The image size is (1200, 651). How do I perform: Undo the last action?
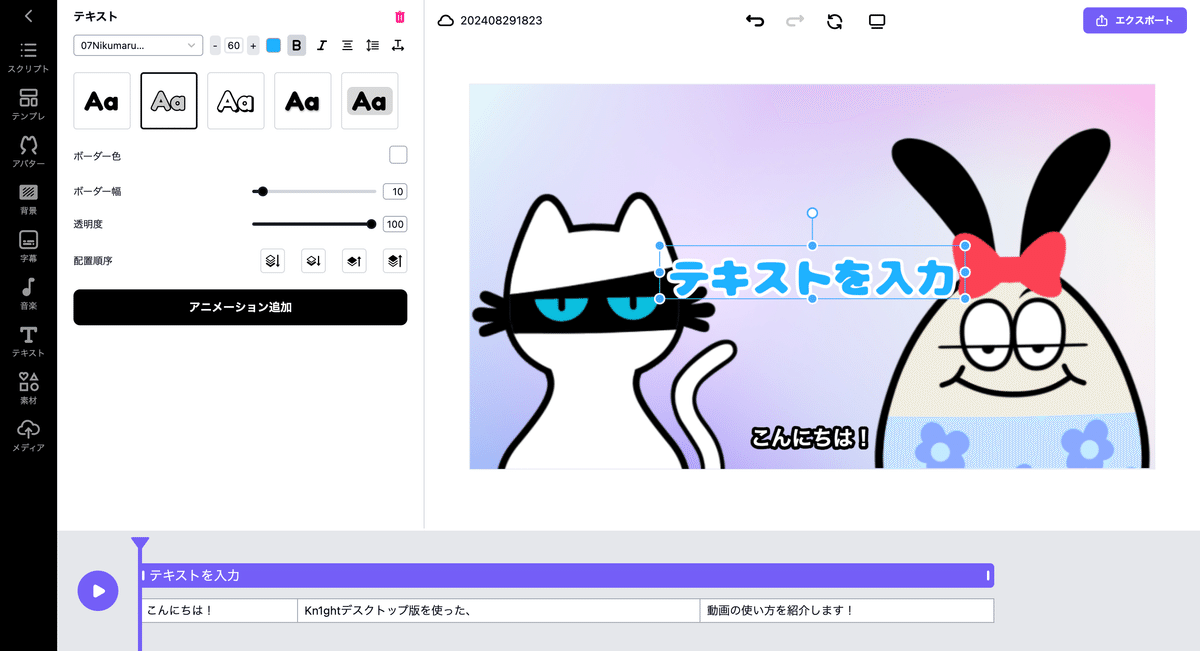pos(755,21)
